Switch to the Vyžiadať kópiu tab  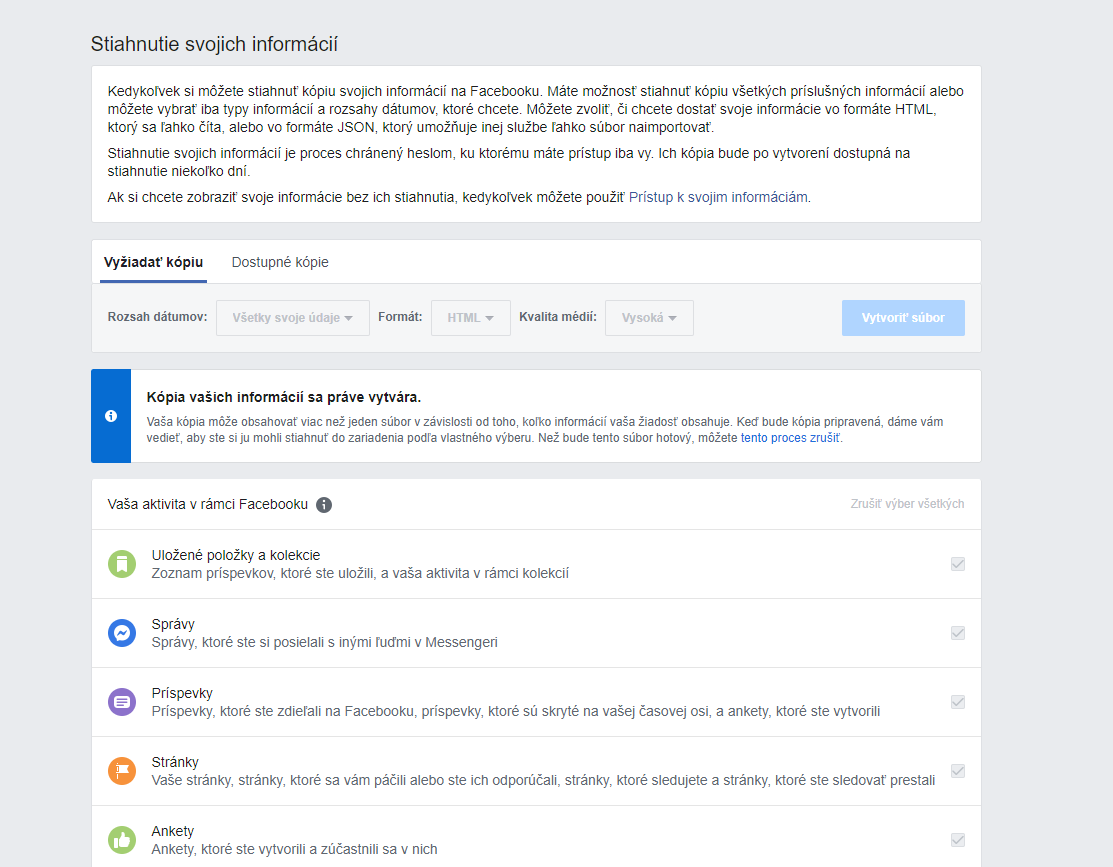[153, 262]
